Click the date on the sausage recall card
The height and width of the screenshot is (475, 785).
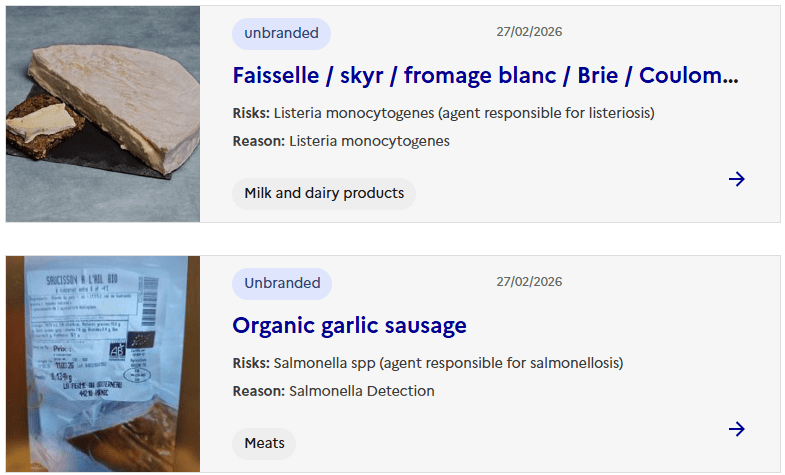pos(529,282)
